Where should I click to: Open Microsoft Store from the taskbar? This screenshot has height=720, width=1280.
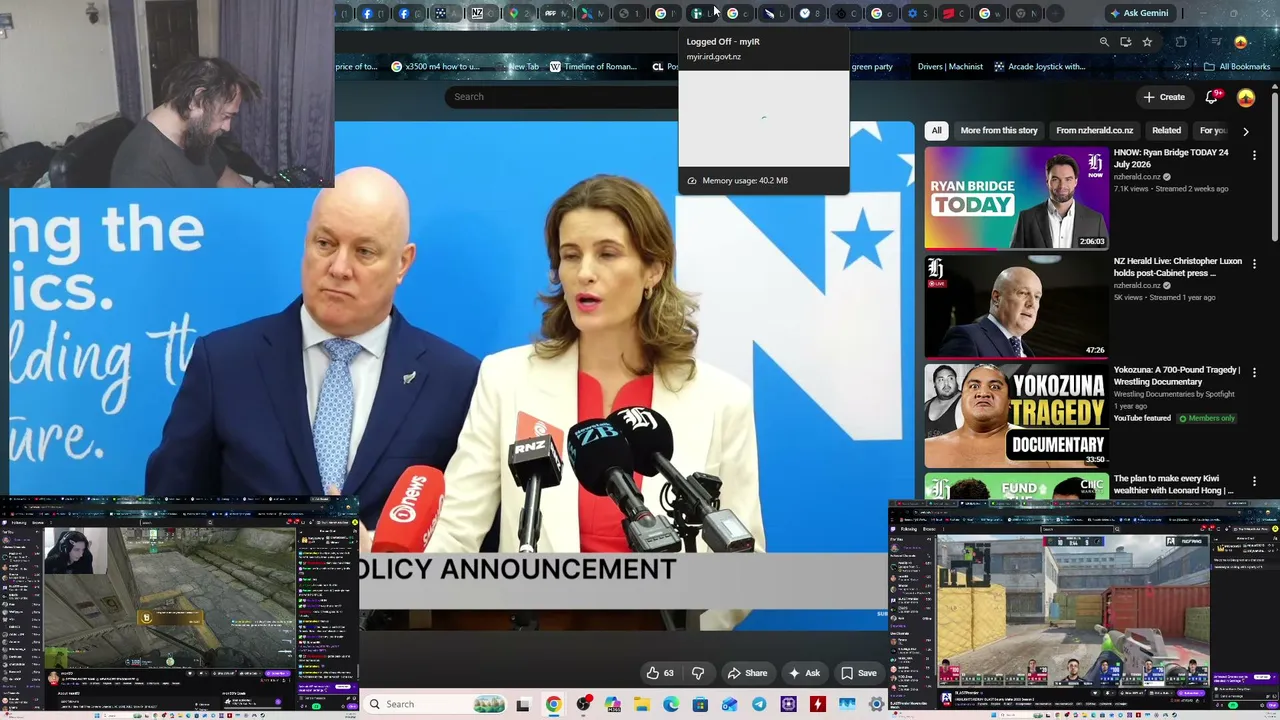(x=700, y=705)
